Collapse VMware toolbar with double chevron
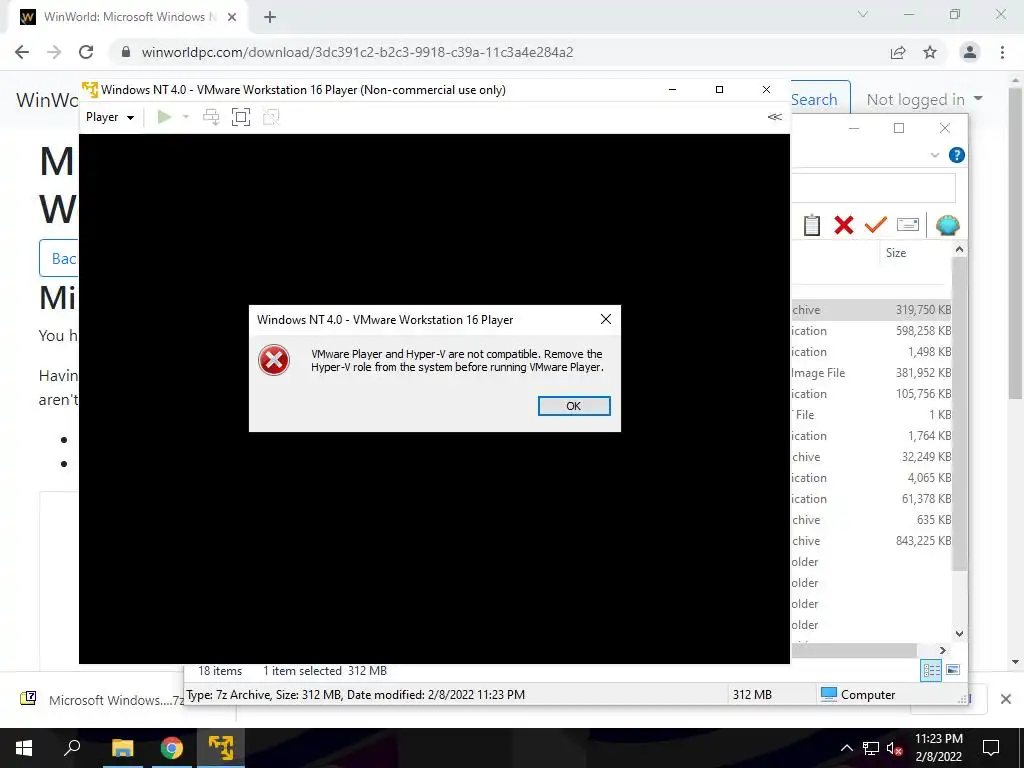1024x768 pixels. tap(775, 117)
